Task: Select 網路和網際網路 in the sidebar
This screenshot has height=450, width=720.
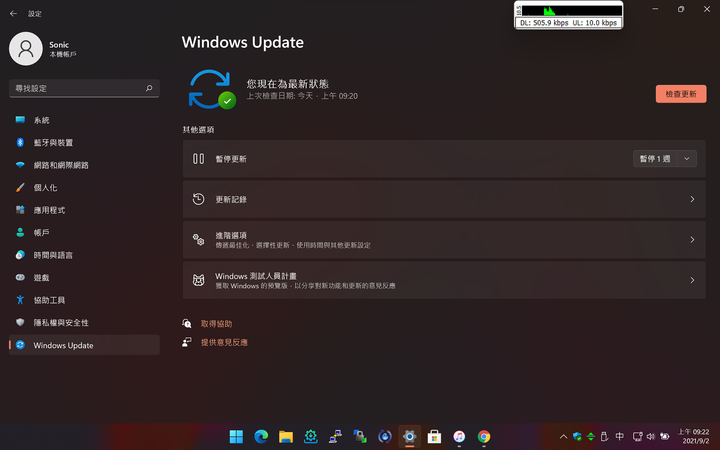Action: point(84,165)
